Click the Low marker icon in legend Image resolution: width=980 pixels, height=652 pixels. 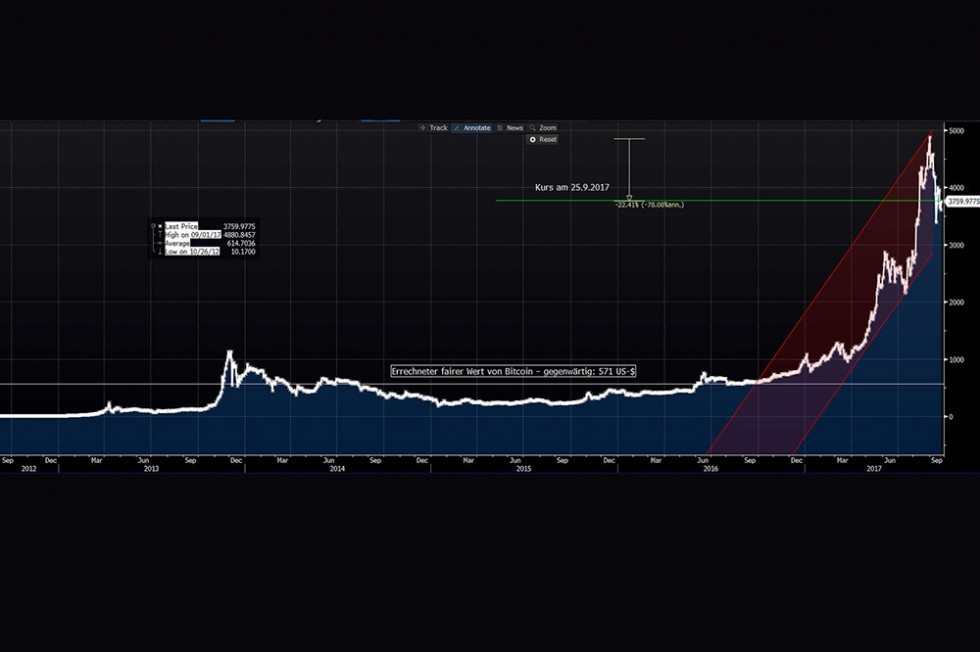(x=160, y=251)
